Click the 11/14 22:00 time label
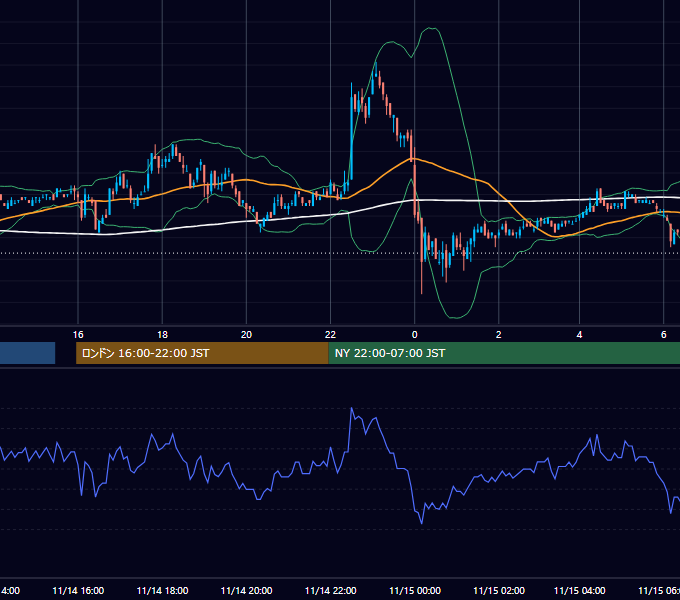Image resolution: width=680 pixels, height=600 pixels. (330, 591)
